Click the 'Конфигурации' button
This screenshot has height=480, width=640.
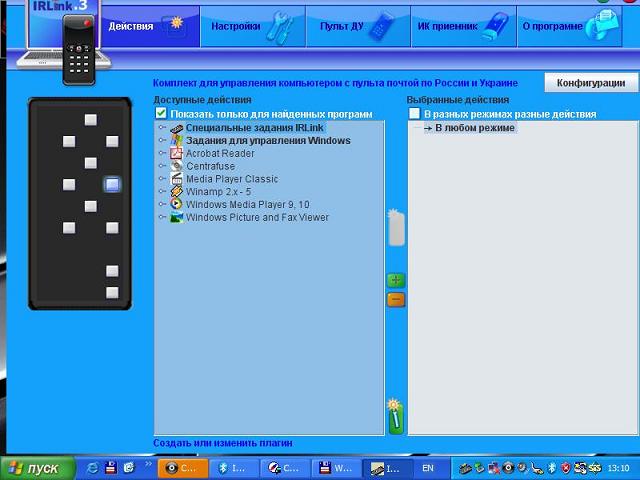[590, 83]
